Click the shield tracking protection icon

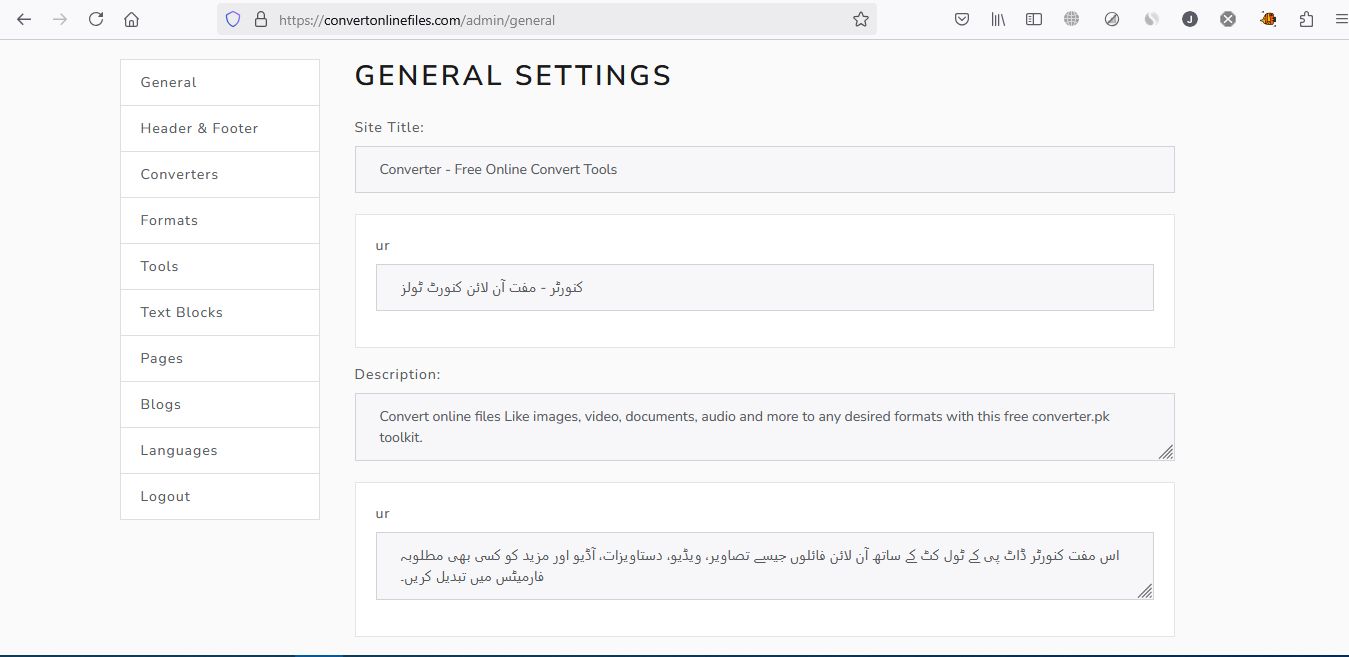coord(233,19)
